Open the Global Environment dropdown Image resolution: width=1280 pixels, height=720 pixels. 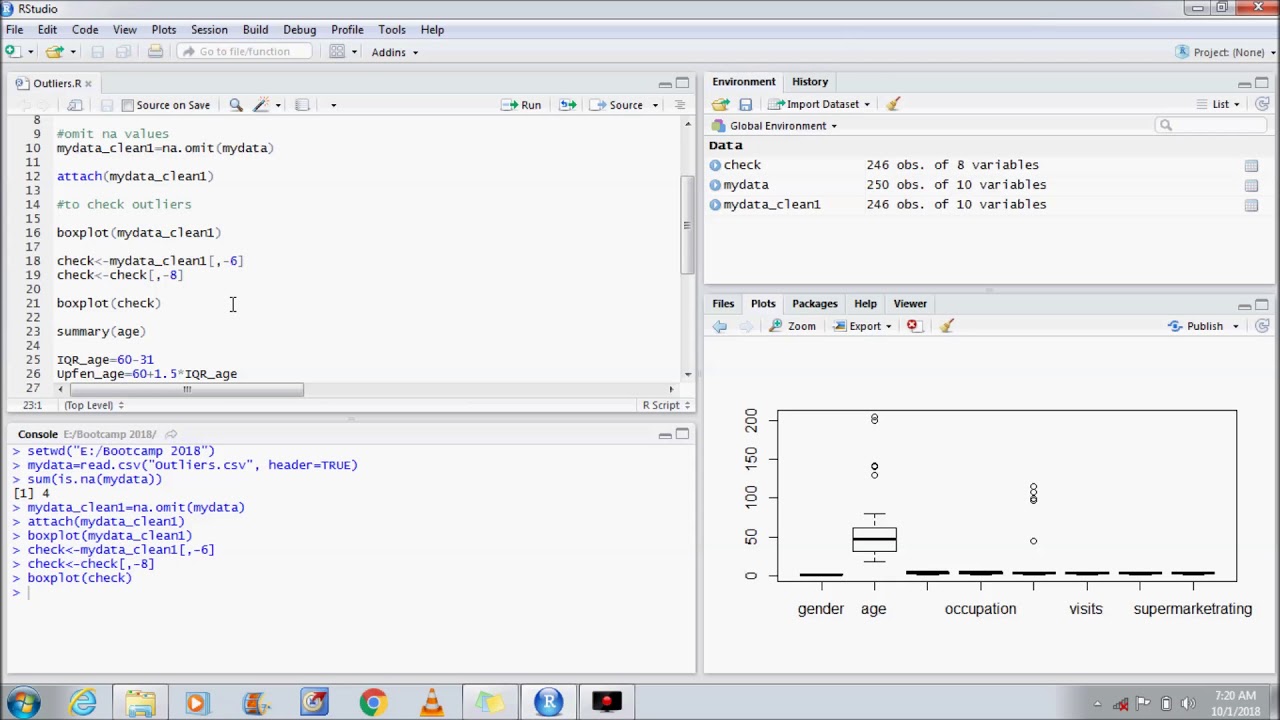pos(774,126)
